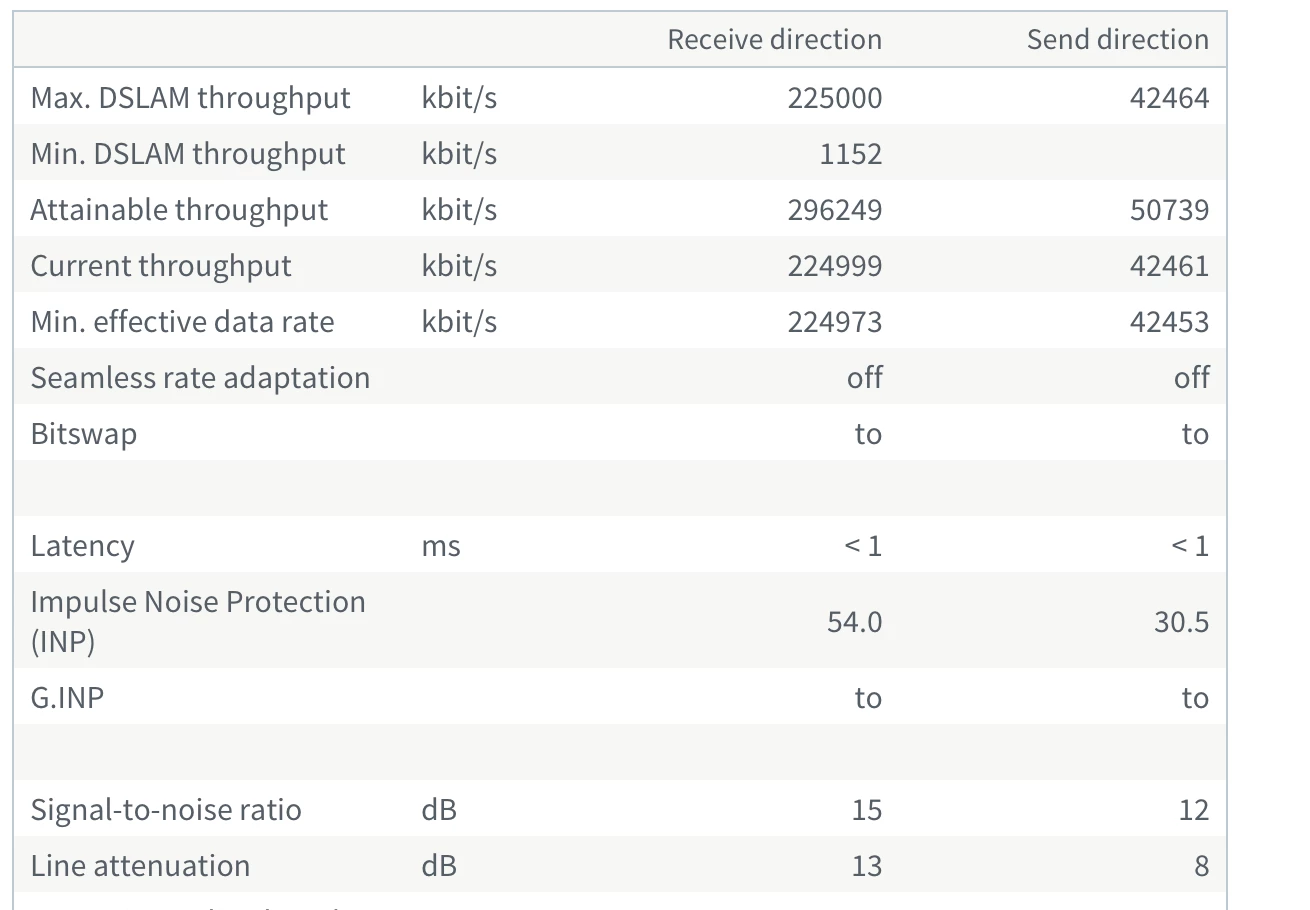Click the Receive direction column header
This screenshot has width=1310, height=910.
(774, 40)
